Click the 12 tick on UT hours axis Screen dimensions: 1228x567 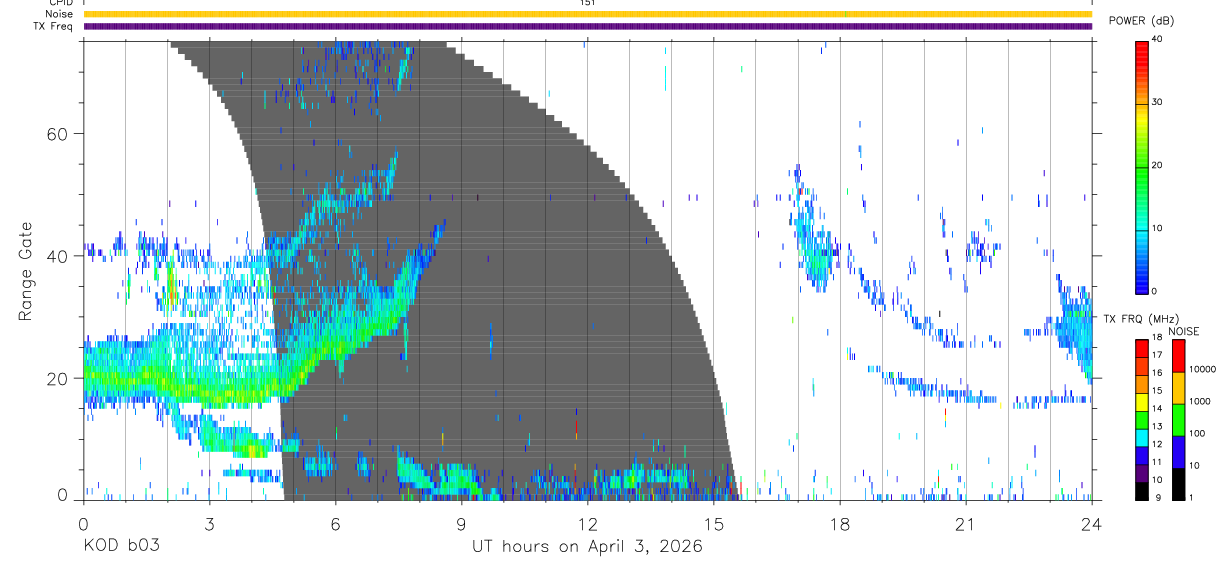(587, 524)
